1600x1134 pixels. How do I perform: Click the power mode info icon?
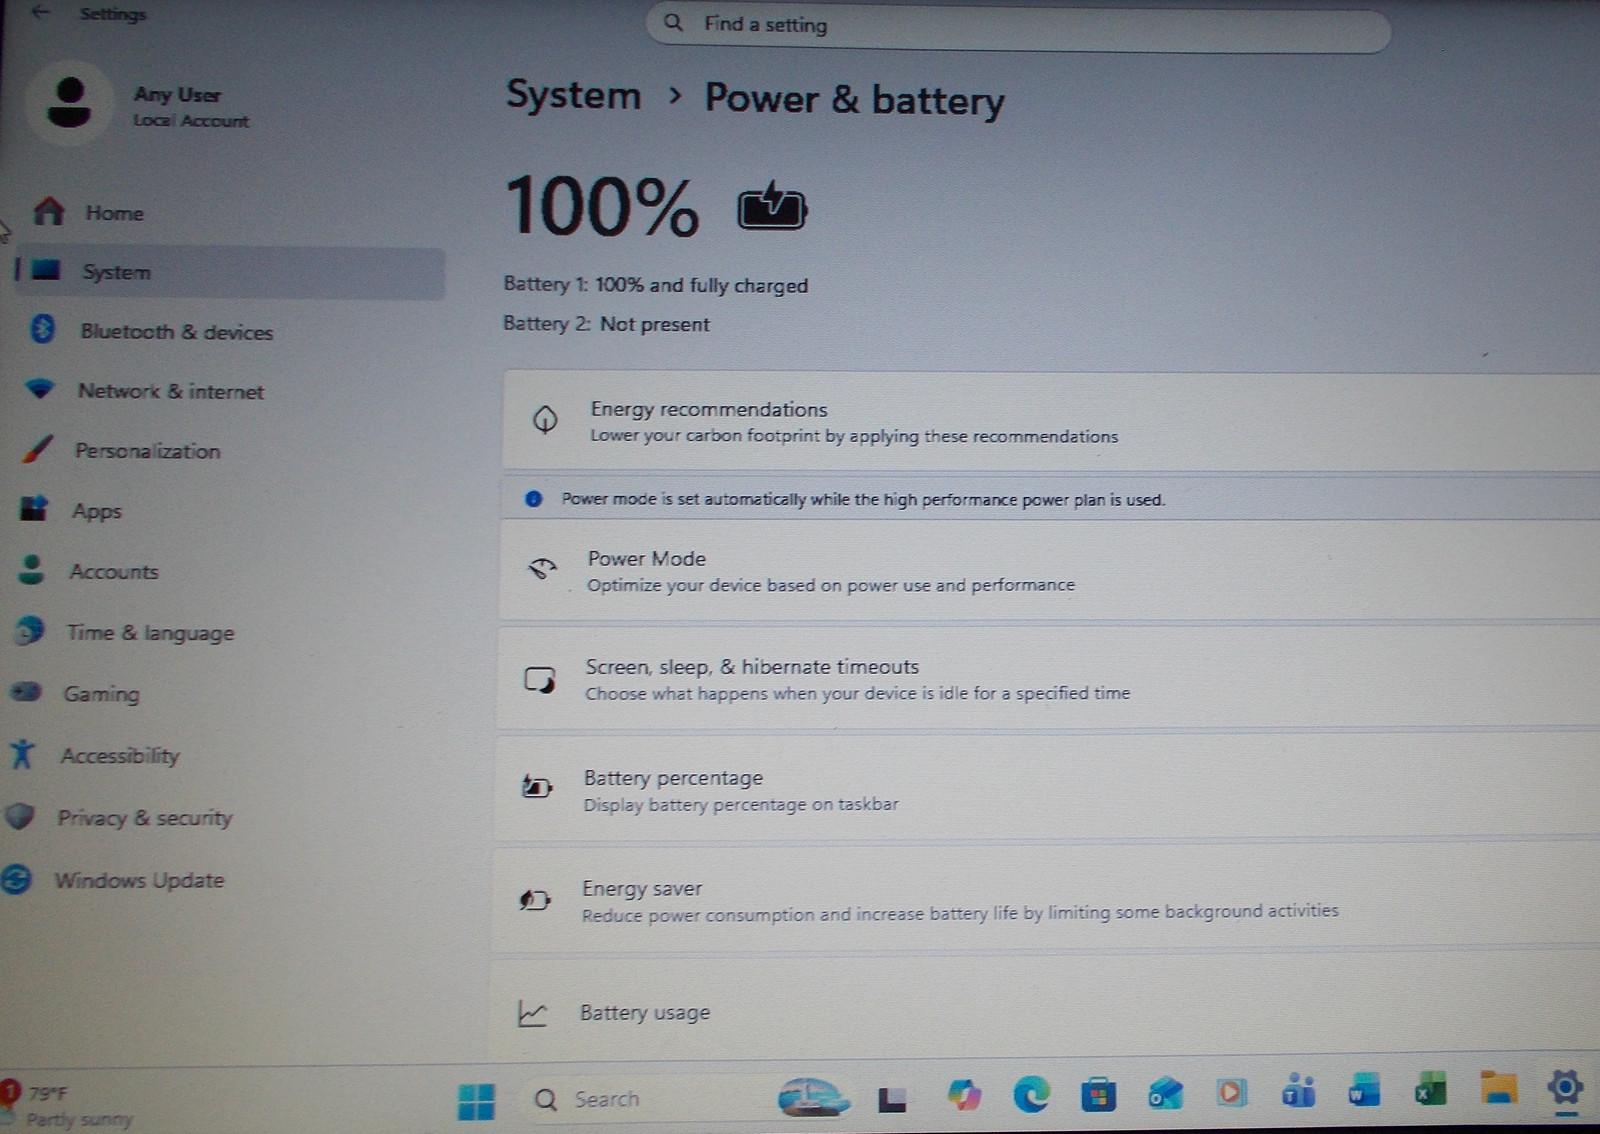pyautogui.click(x=534, y=498)
